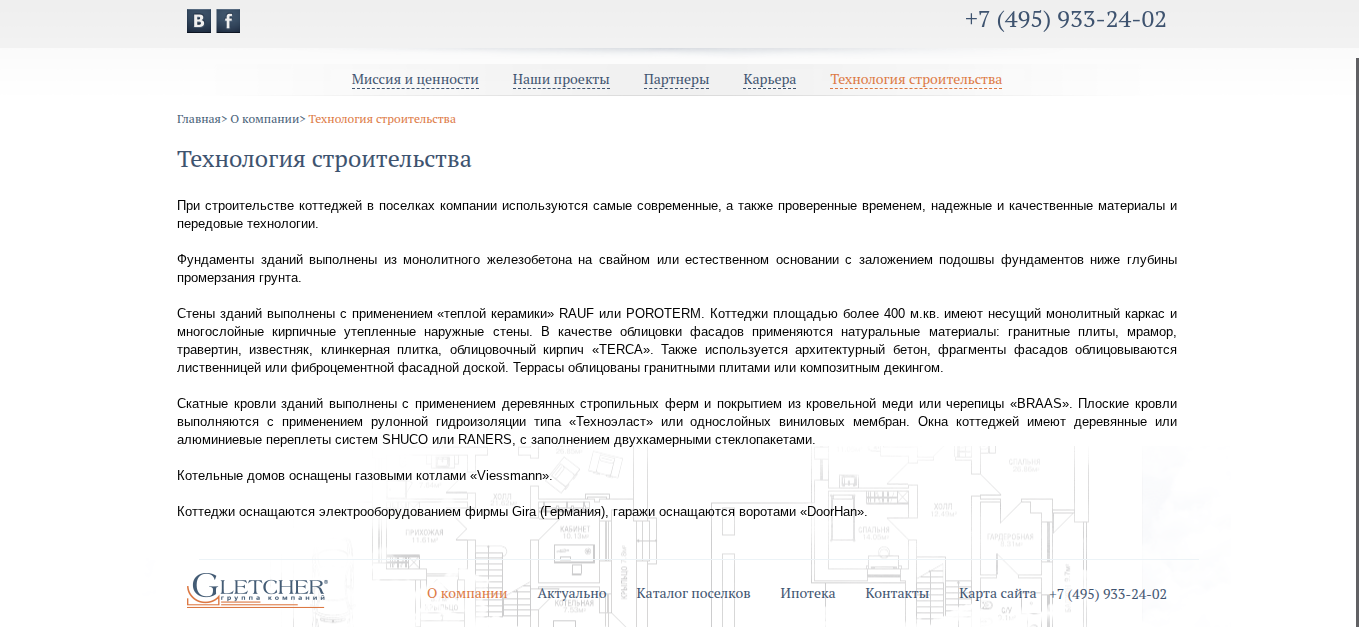Open О компании in the footer menu
This screenshot has height=627, width=1359.
click(x=467, y=593)
